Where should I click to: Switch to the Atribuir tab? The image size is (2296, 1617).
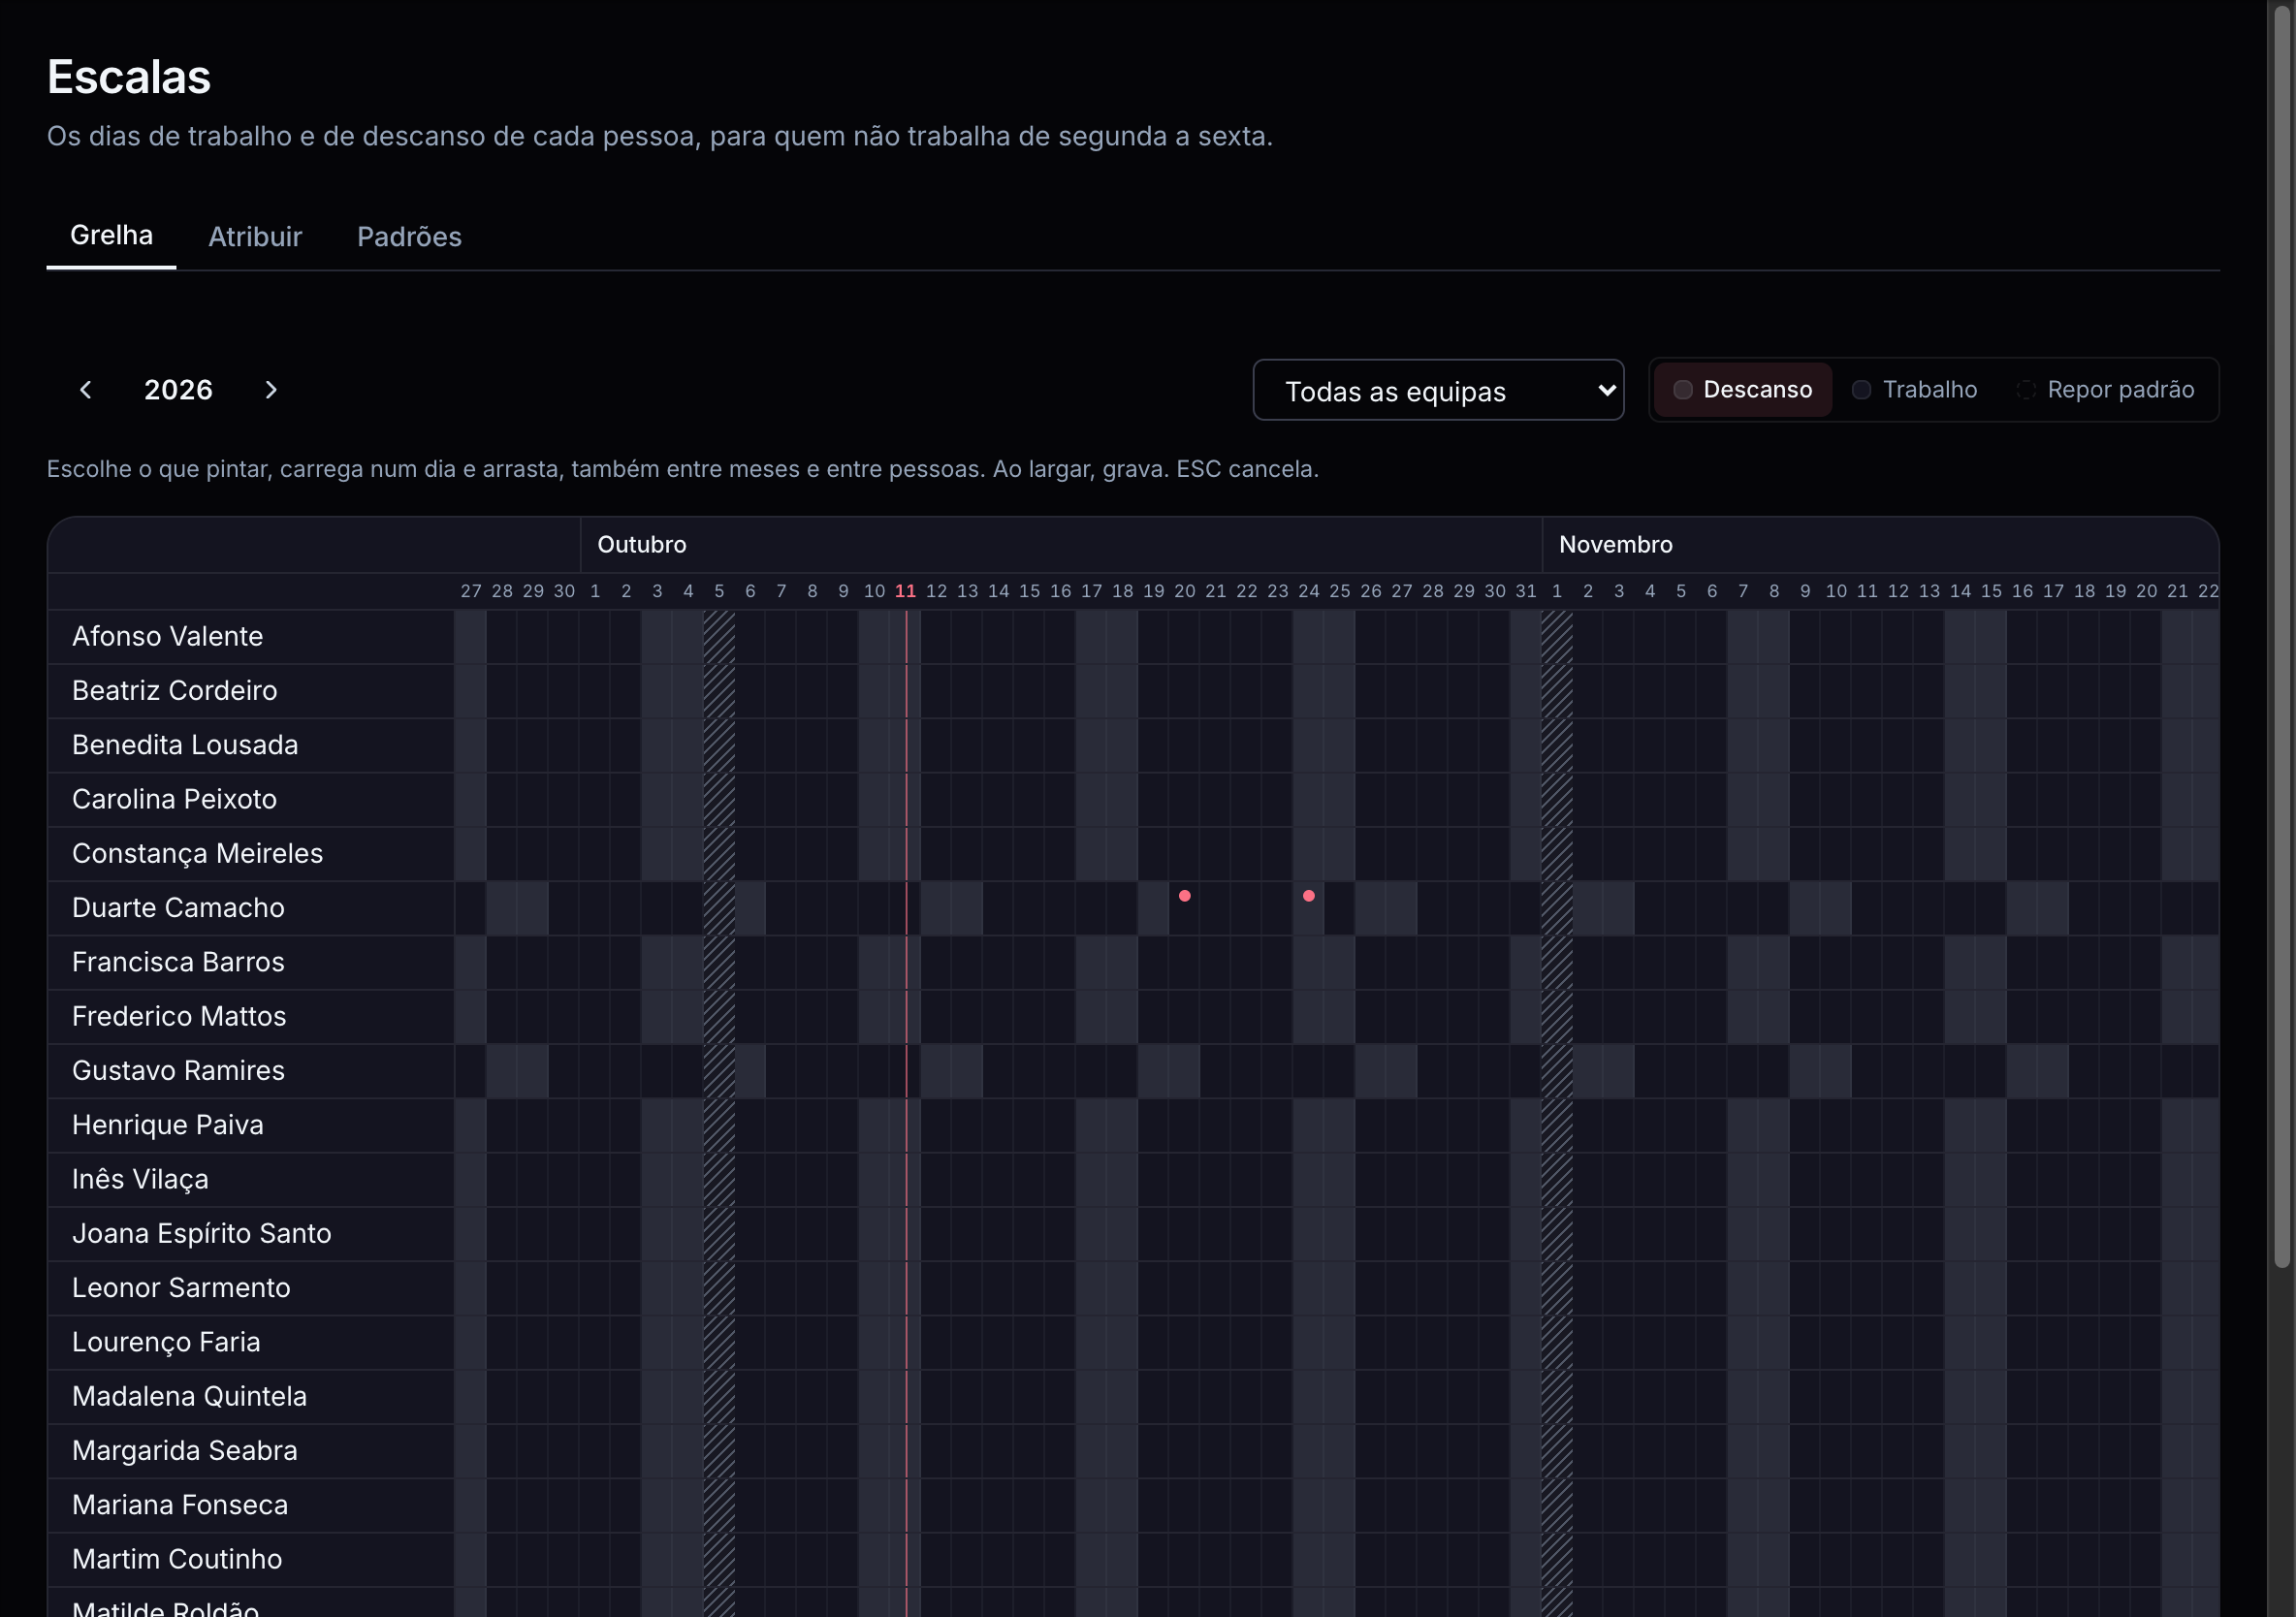click(x=255, y=237)
